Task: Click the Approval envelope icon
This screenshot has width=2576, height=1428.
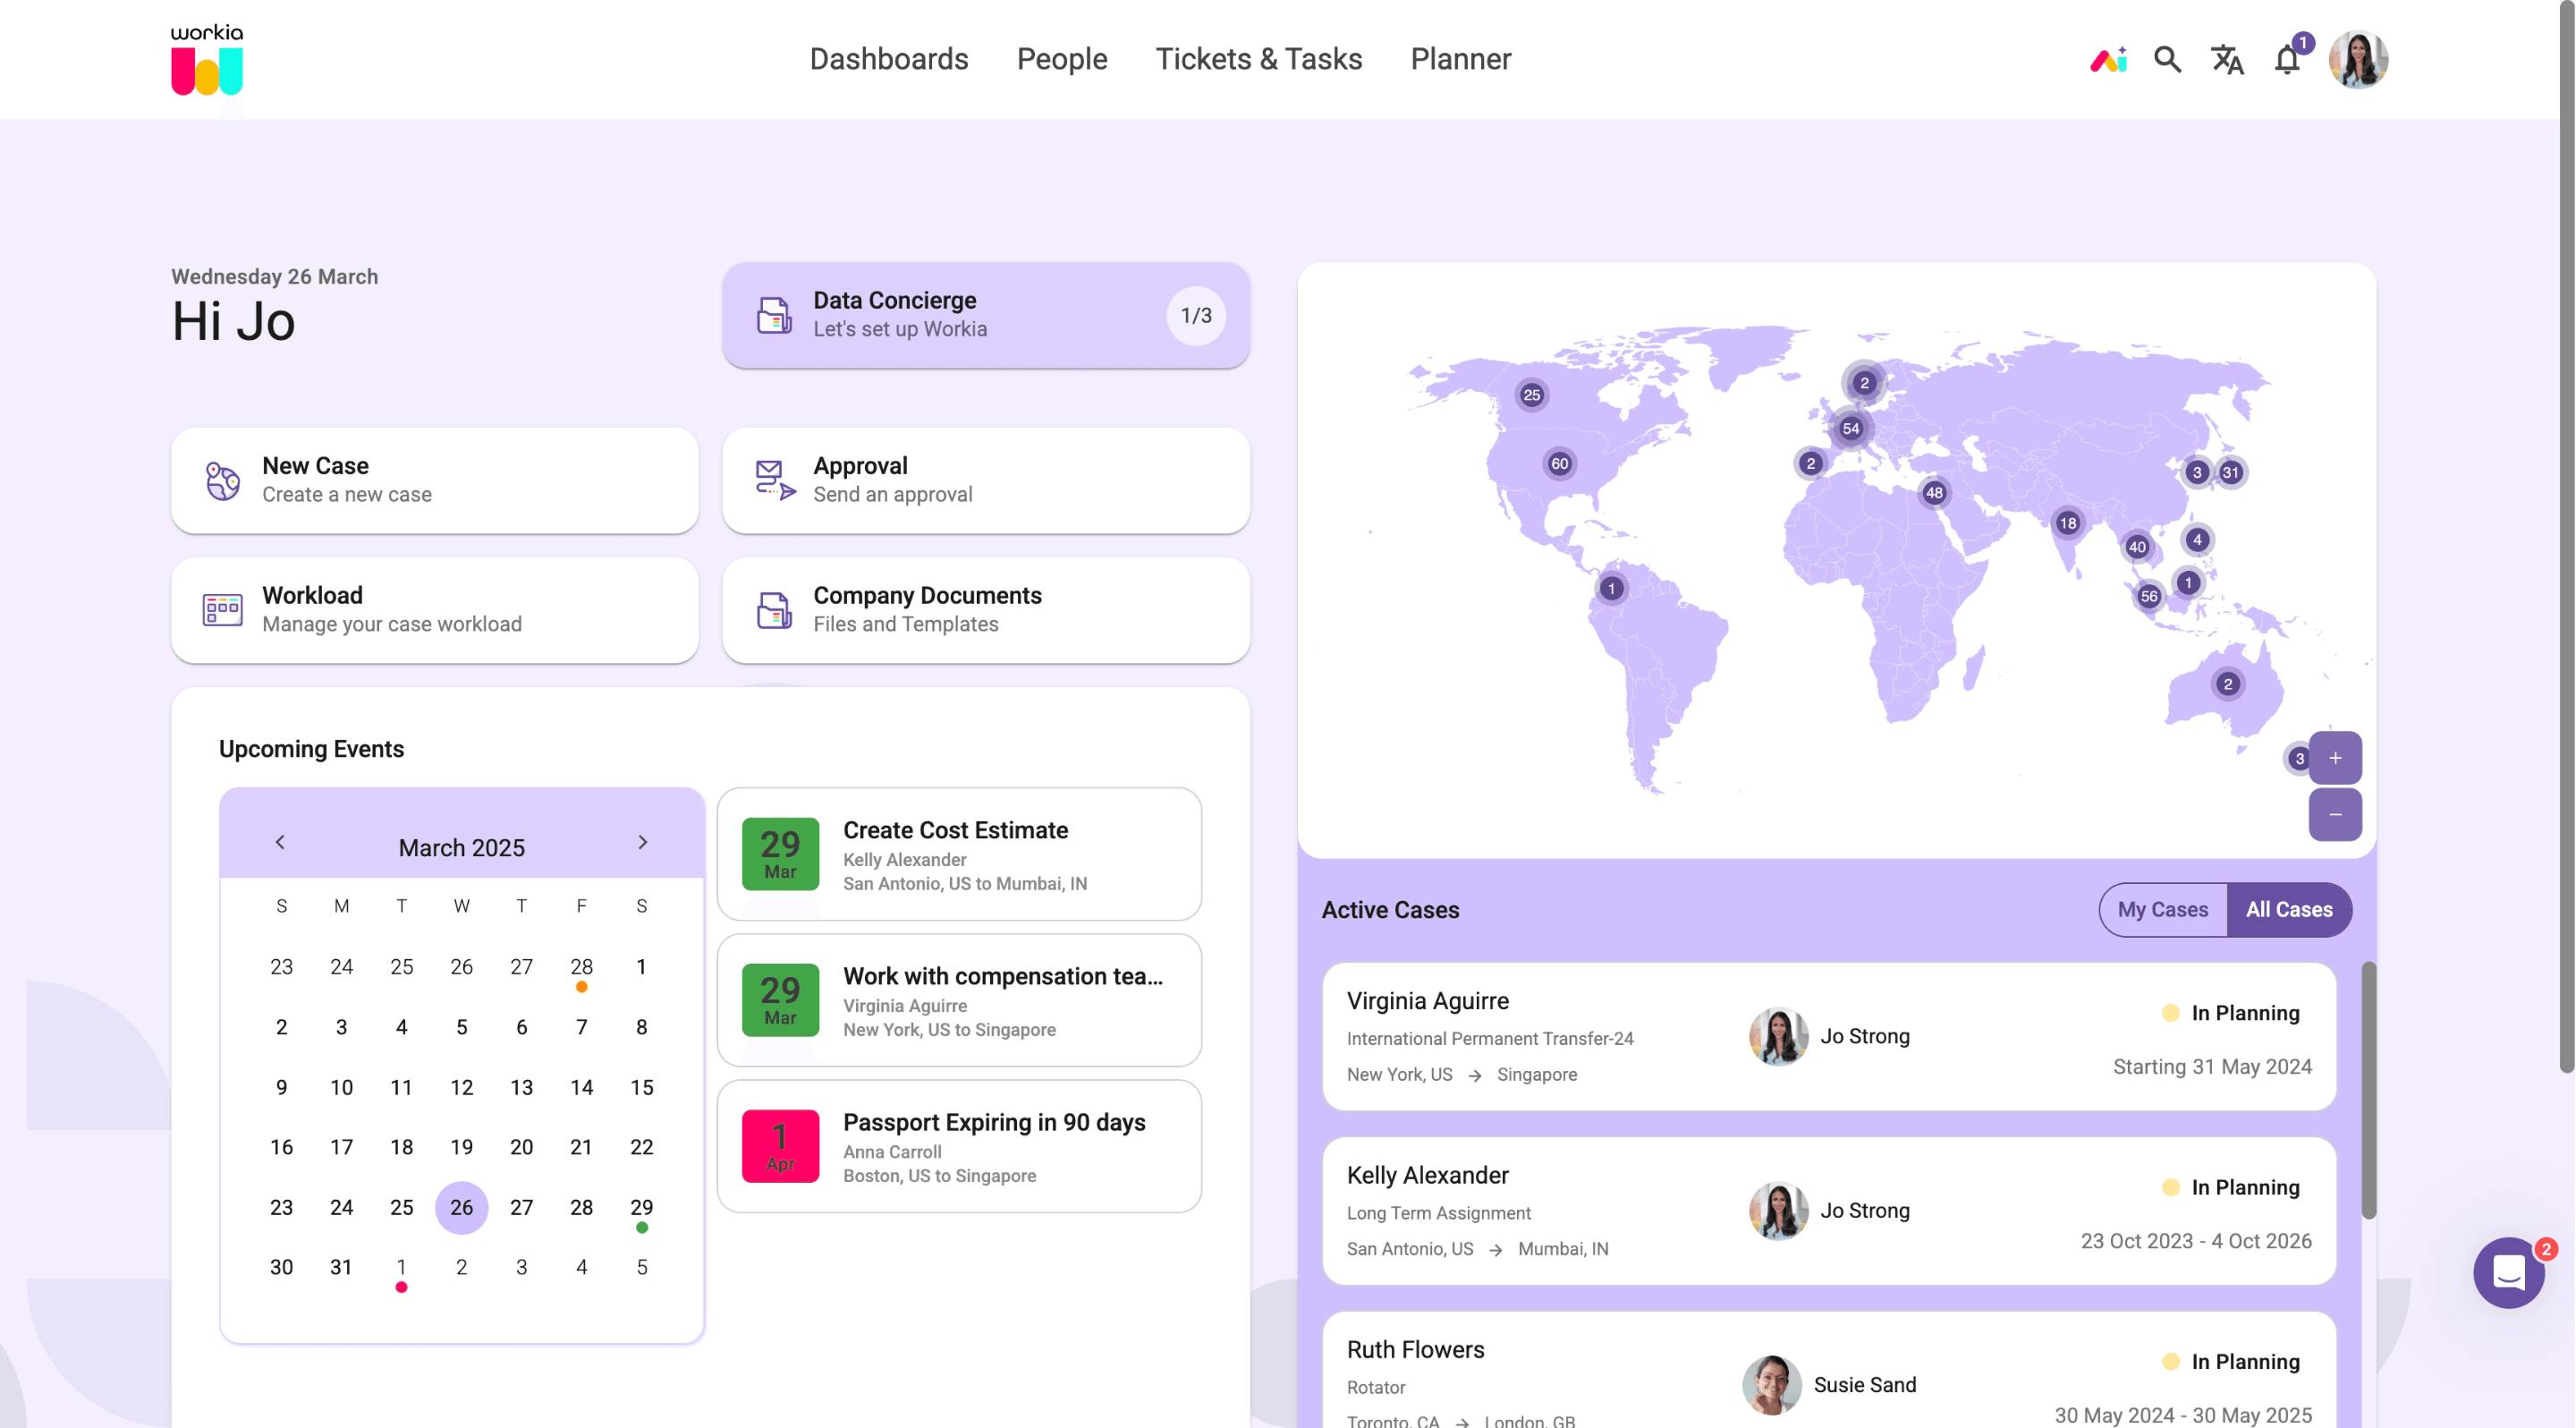Action: click(775, 480)
